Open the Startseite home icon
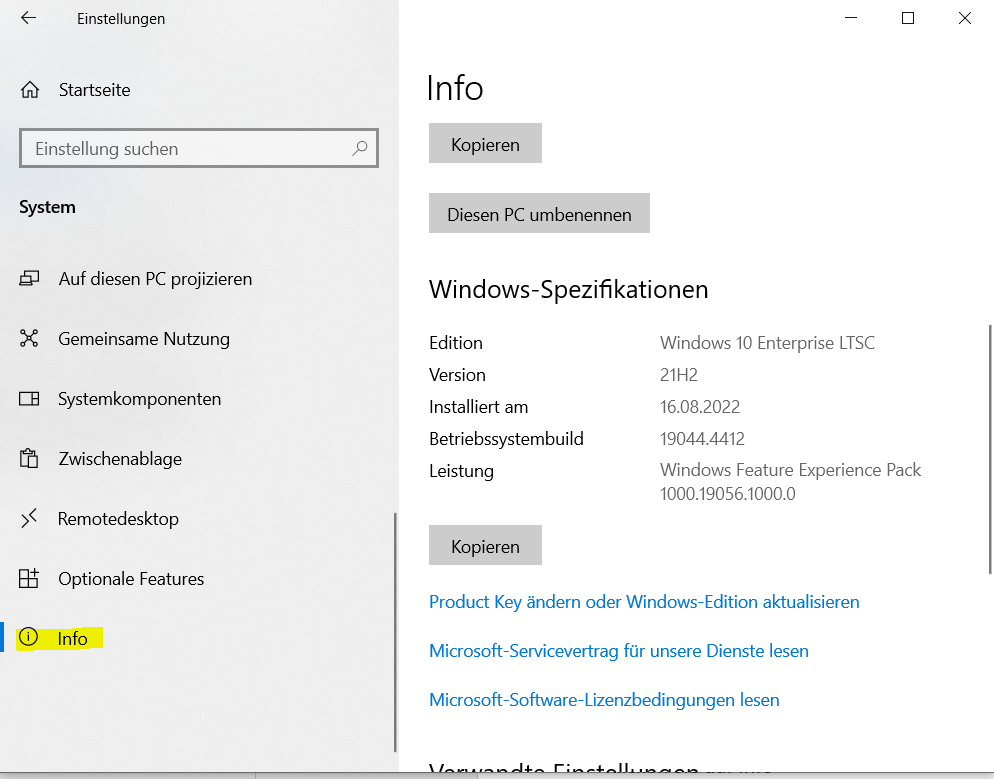Image resolution: width=994 pixels, height=779 pixels. tap(30, 90)
